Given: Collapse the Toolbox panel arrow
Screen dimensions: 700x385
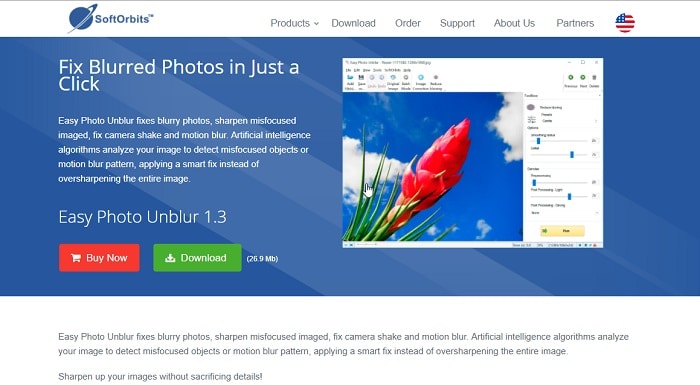Looking at the screenshot, I should [x=599, y=96].
